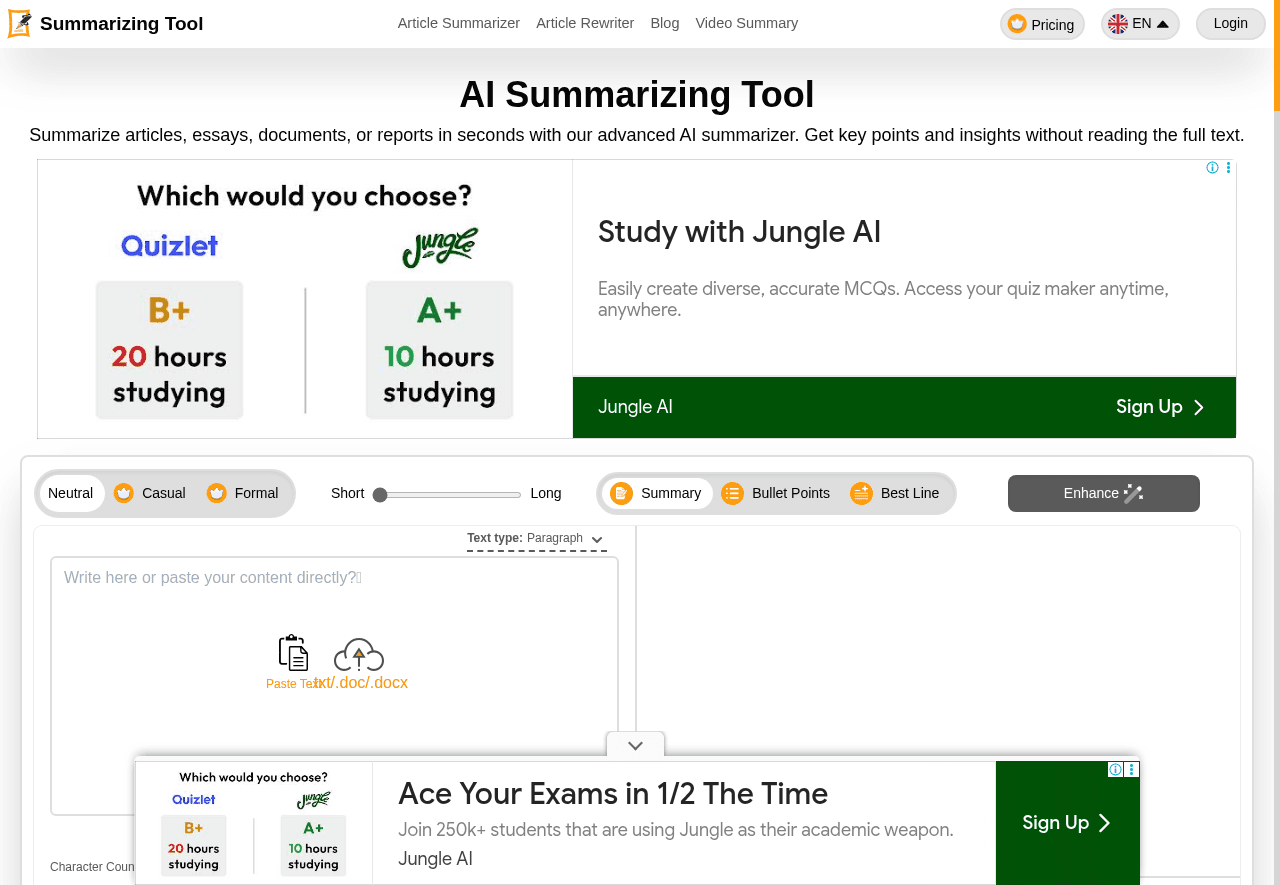The width and height of the screenshot is (1280, 885).
Task: Click the downward chevron below input area
Action: 635,744
